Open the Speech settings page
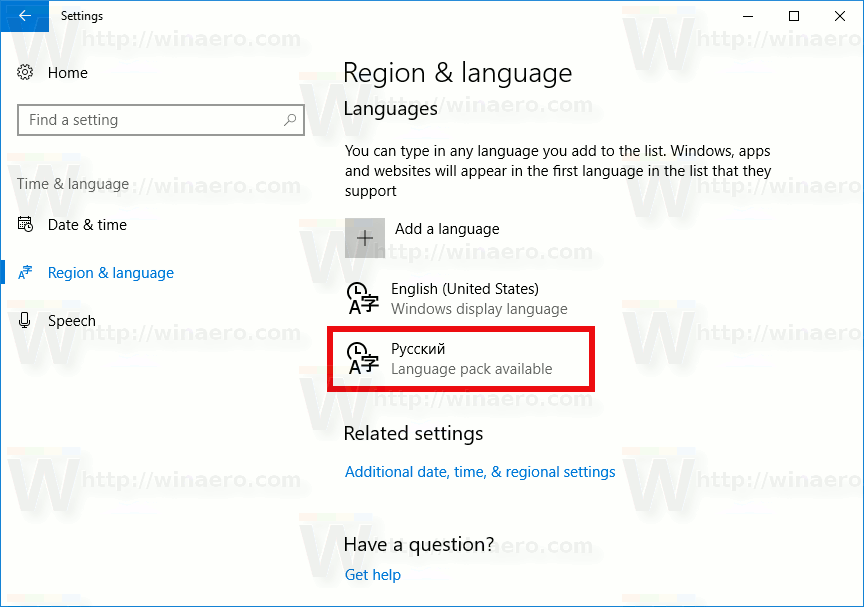The height and width of the screenshot is (607, 864). (x=71, y=320)
